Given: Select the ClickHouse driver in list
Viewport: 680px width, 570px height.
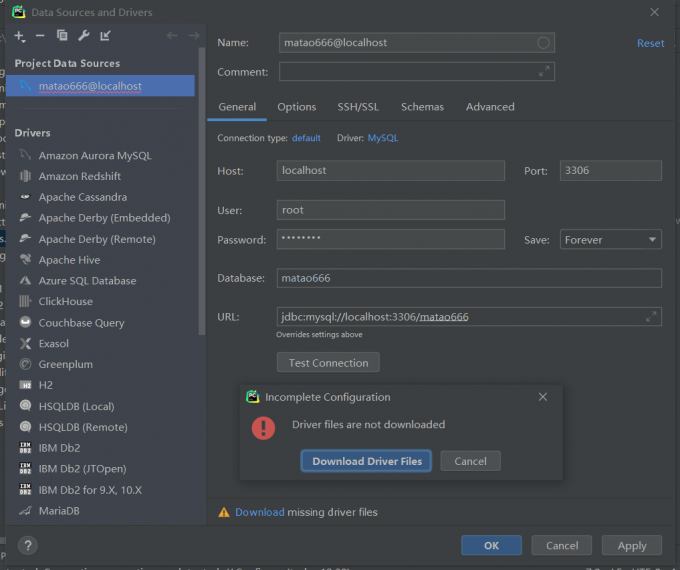Looking at the screenshot, I should (65, 302).
